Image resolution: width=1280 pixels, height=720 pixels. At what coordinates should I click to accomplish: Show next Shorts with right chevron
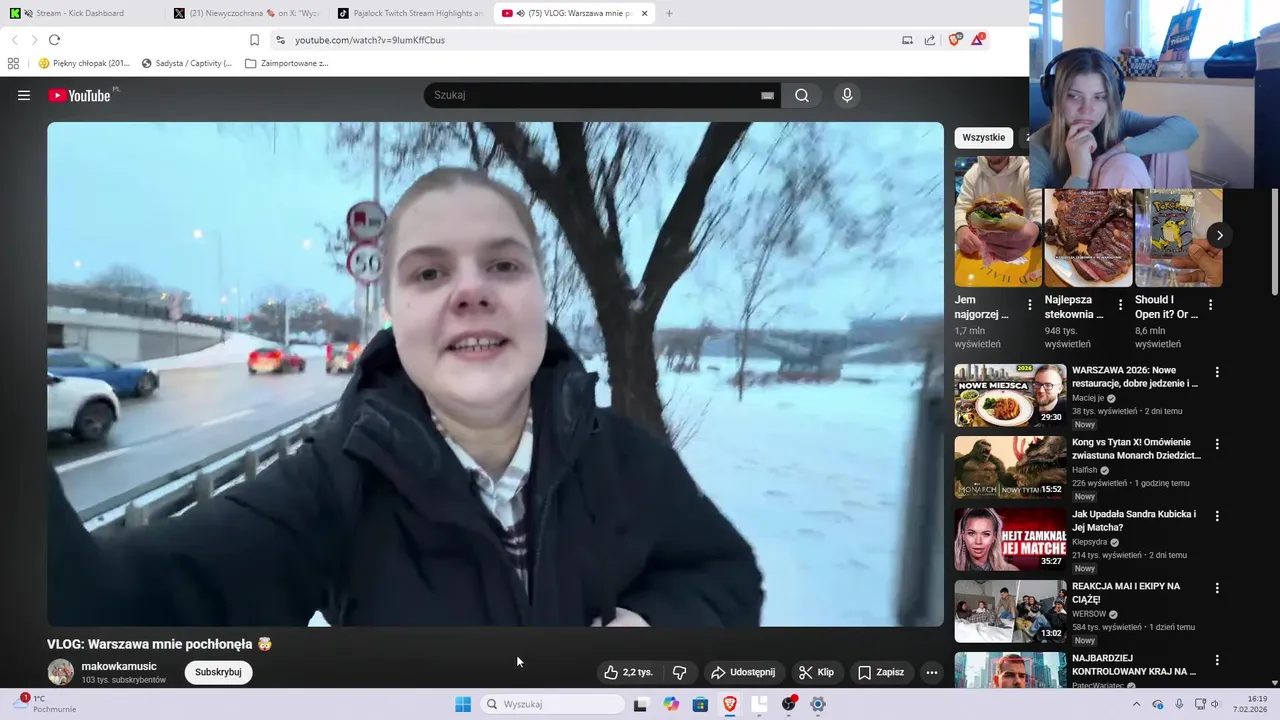(1219, 236)
